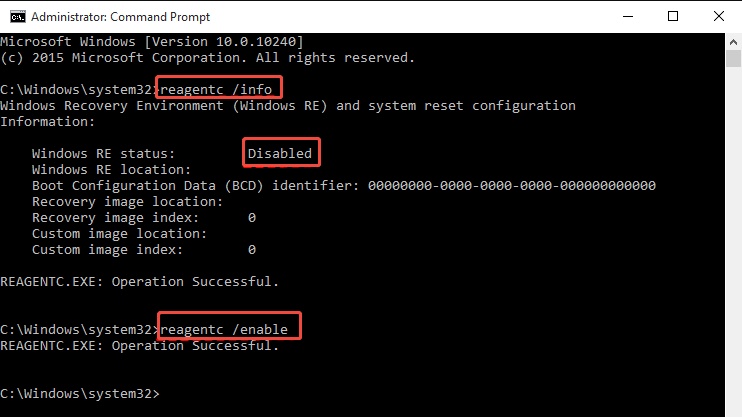Click the scrollbar up arrow
Viewport: 742px width, 417px height.
click(x=731, y=40)
